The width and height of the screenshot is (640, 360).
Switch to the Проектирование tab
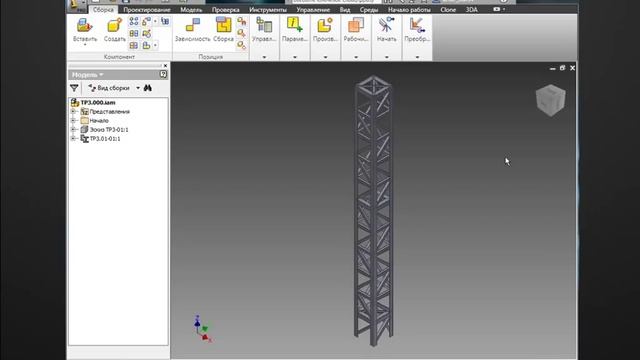click(147, 10)
